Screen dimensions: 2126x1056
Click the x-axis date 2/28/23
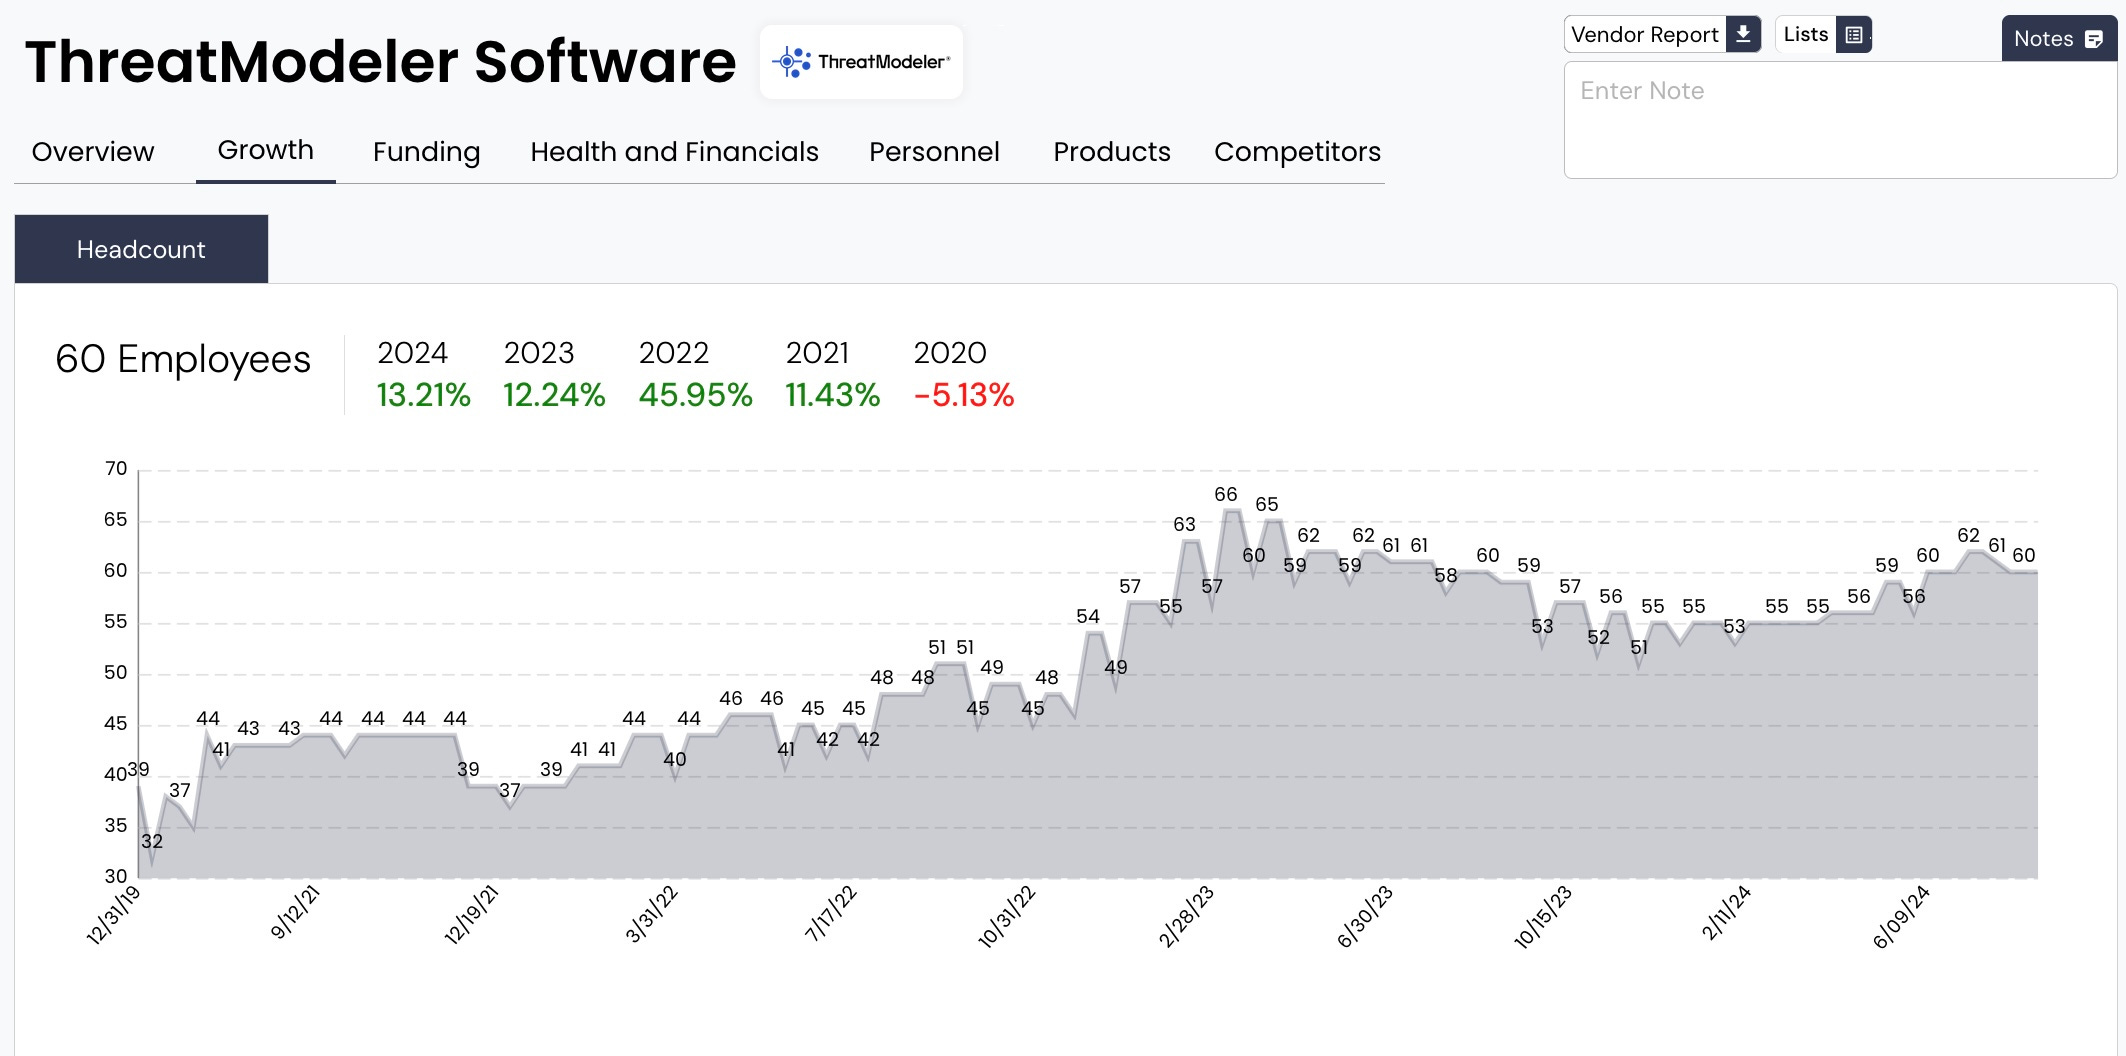point(1185,916)
